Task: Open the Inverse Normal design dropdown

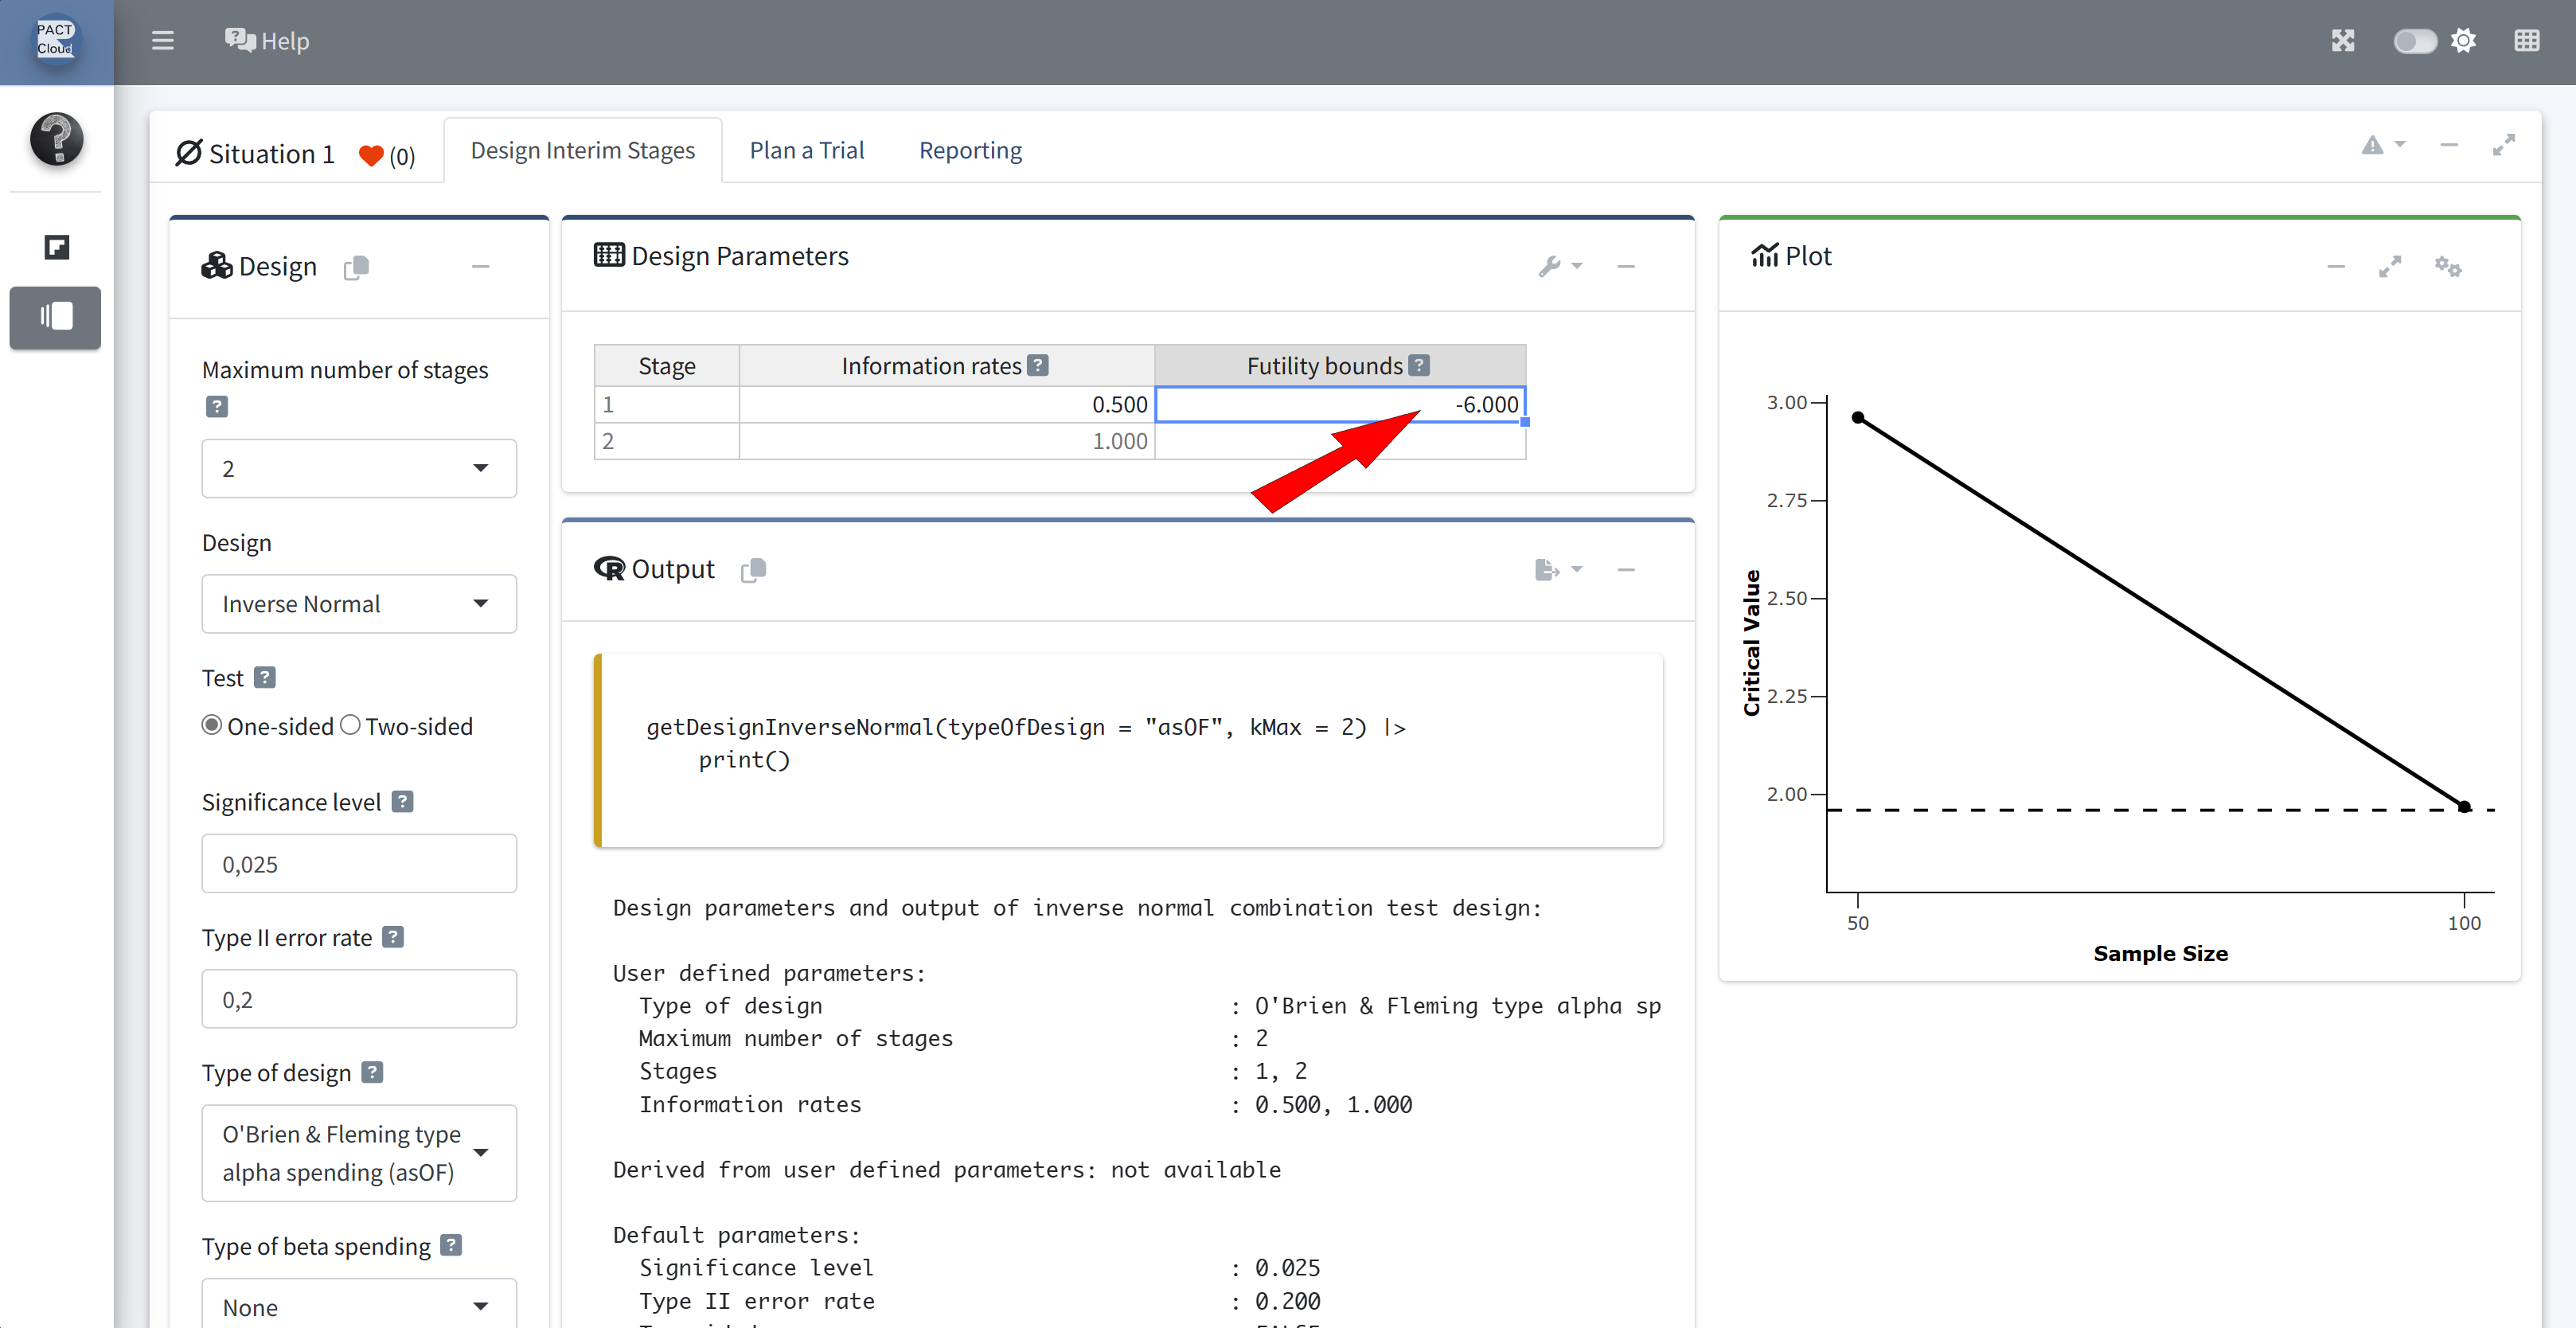Action: (x=358, y=603)
